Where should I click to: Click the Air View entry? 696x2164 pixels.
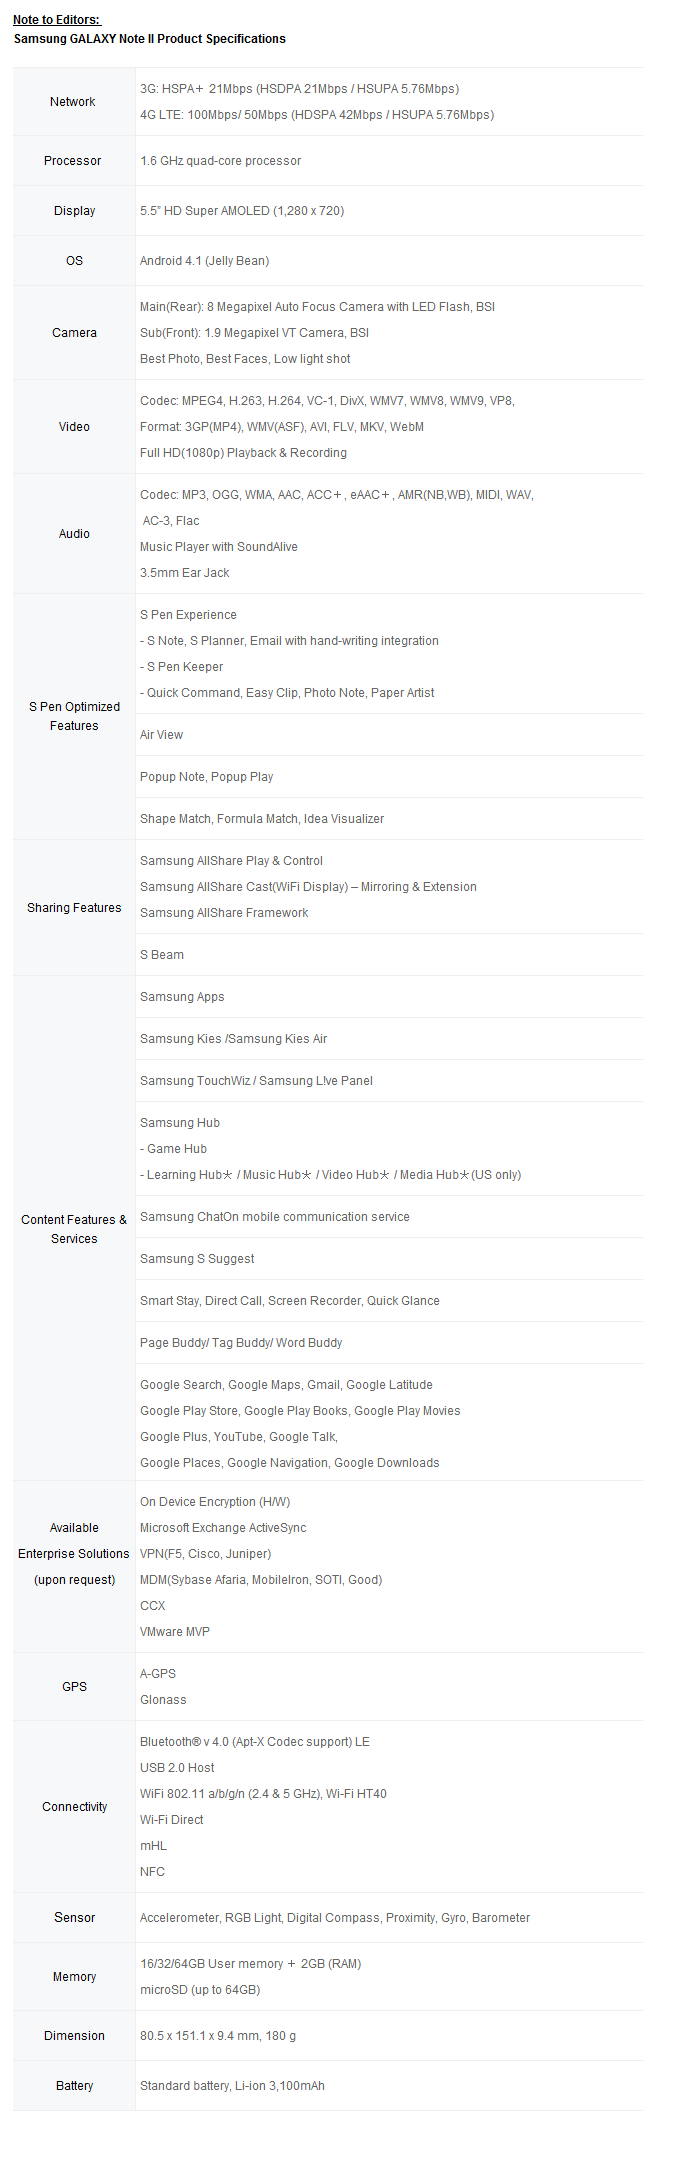tap(161, 735)
